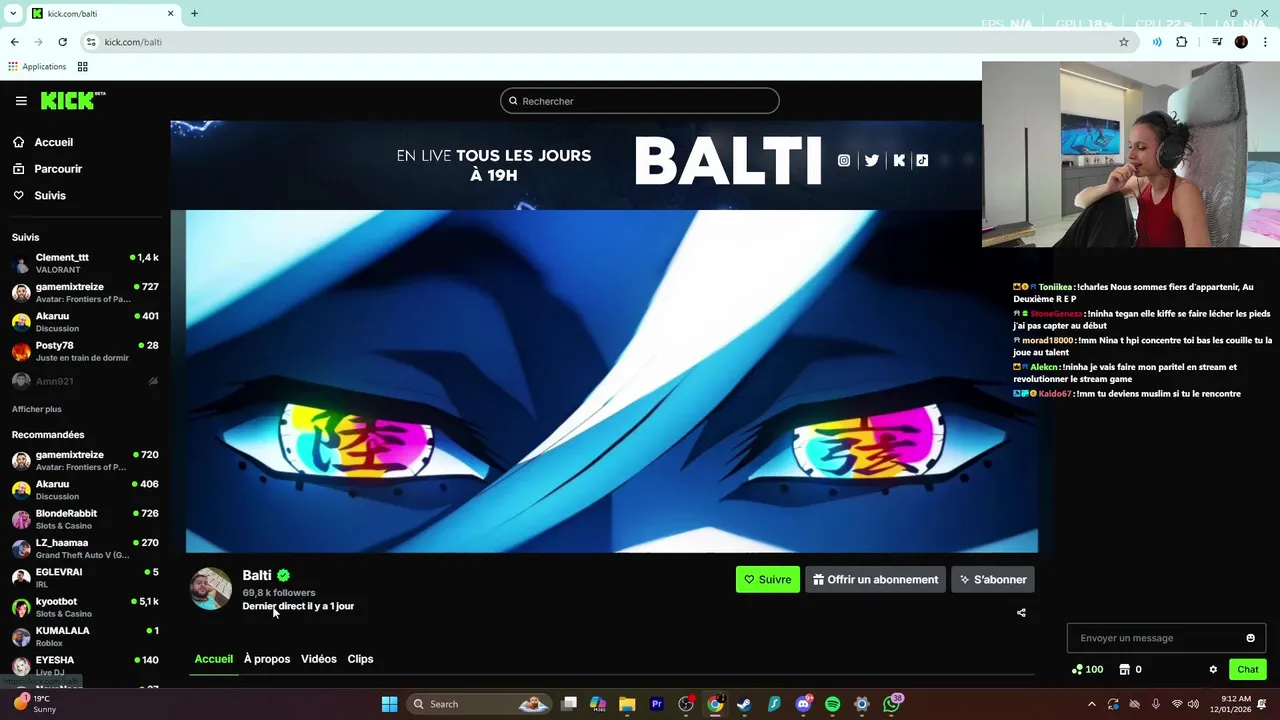Click the blue sound-wave extension icon
This screenshot has height=720, width=1280.
(x=1157, y=42)
